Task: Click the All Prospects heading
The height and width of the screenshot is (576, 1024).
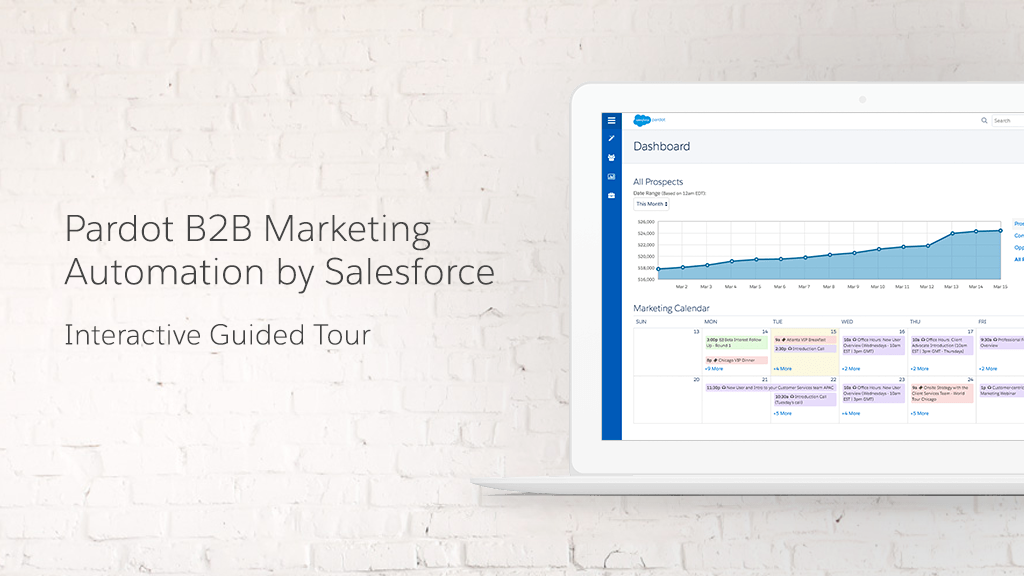Action: (x=658, y=182)
